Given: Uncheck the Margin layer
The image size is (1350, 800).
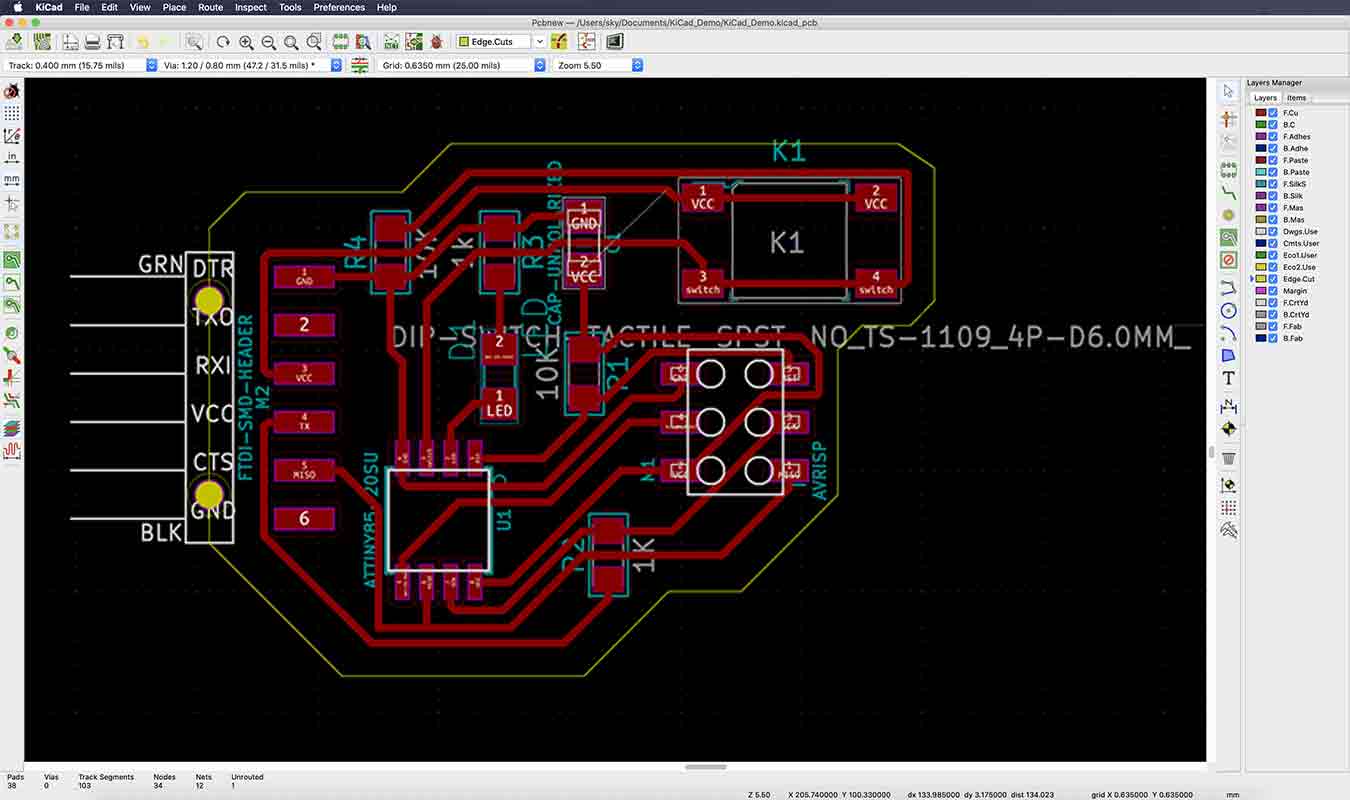Looking at the screenshot, I should pyautogui.click(x=1273, y=291).
